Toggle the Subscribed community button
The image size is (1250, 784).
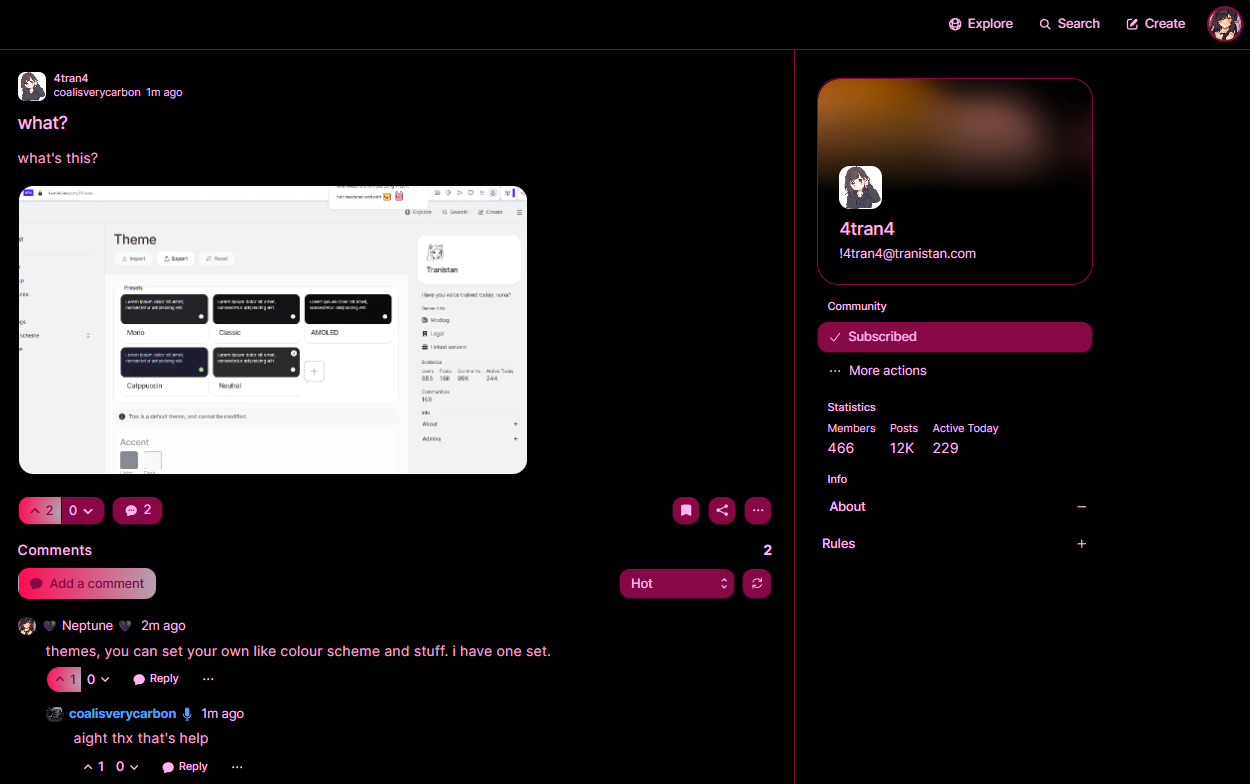[954, 337]
